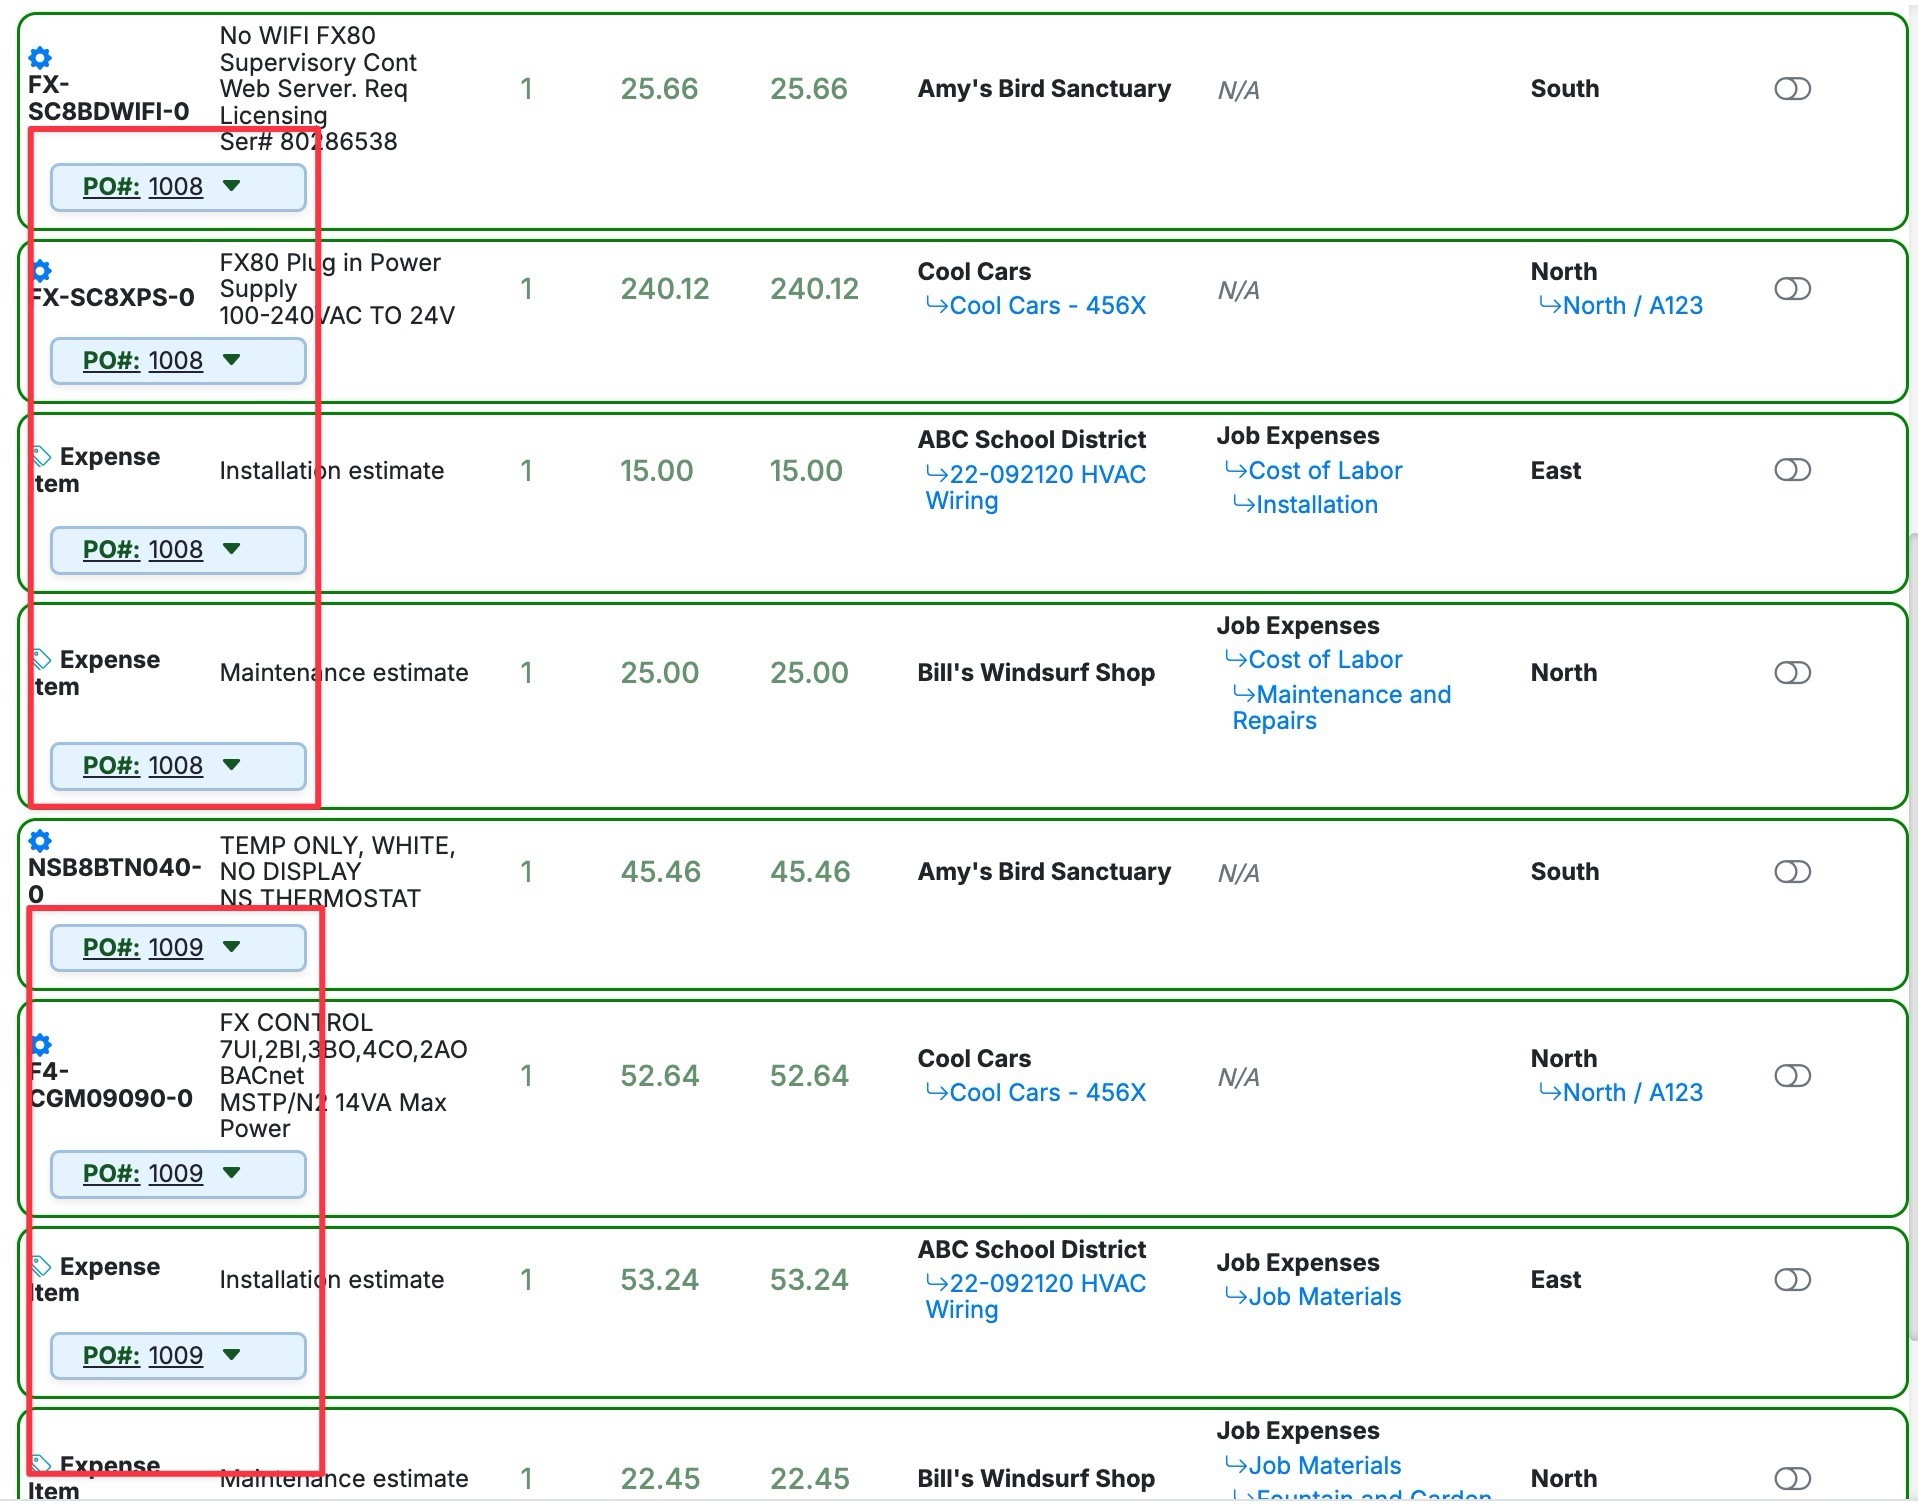Enable switch on F4-CGM09090-0 row

point(1792,1076)
